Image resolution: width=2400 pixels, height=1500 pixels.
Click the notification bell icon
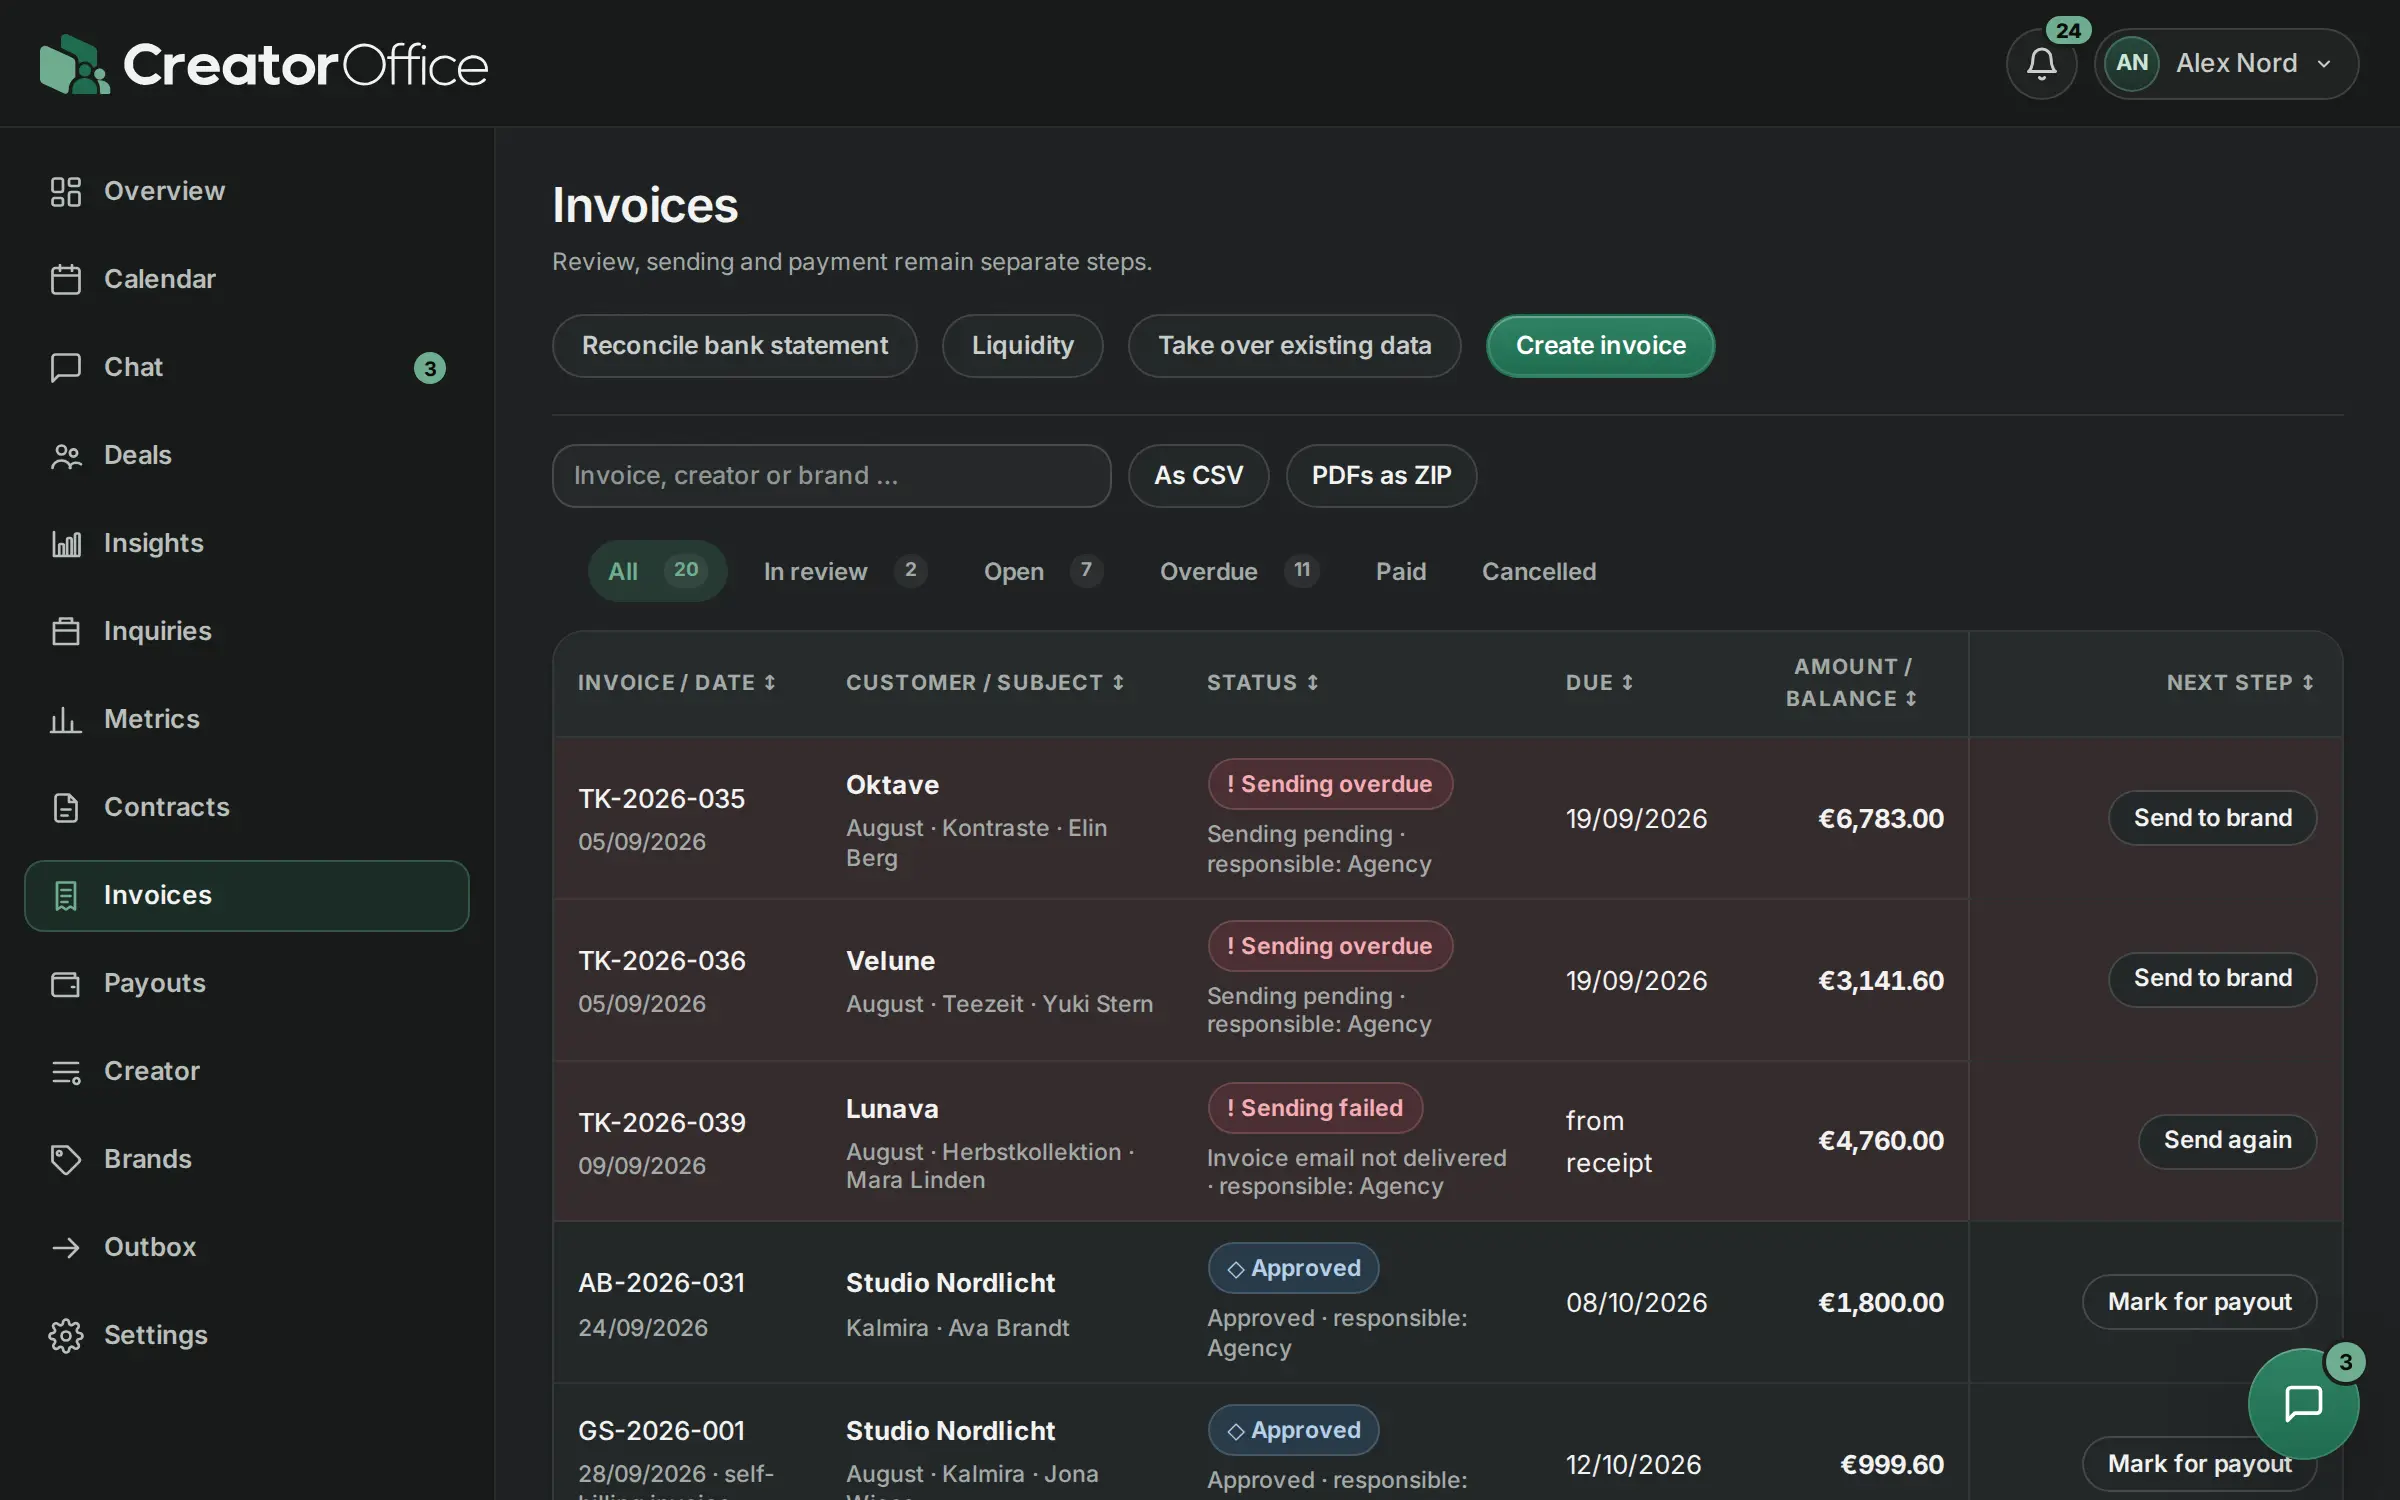[2041, 64]
